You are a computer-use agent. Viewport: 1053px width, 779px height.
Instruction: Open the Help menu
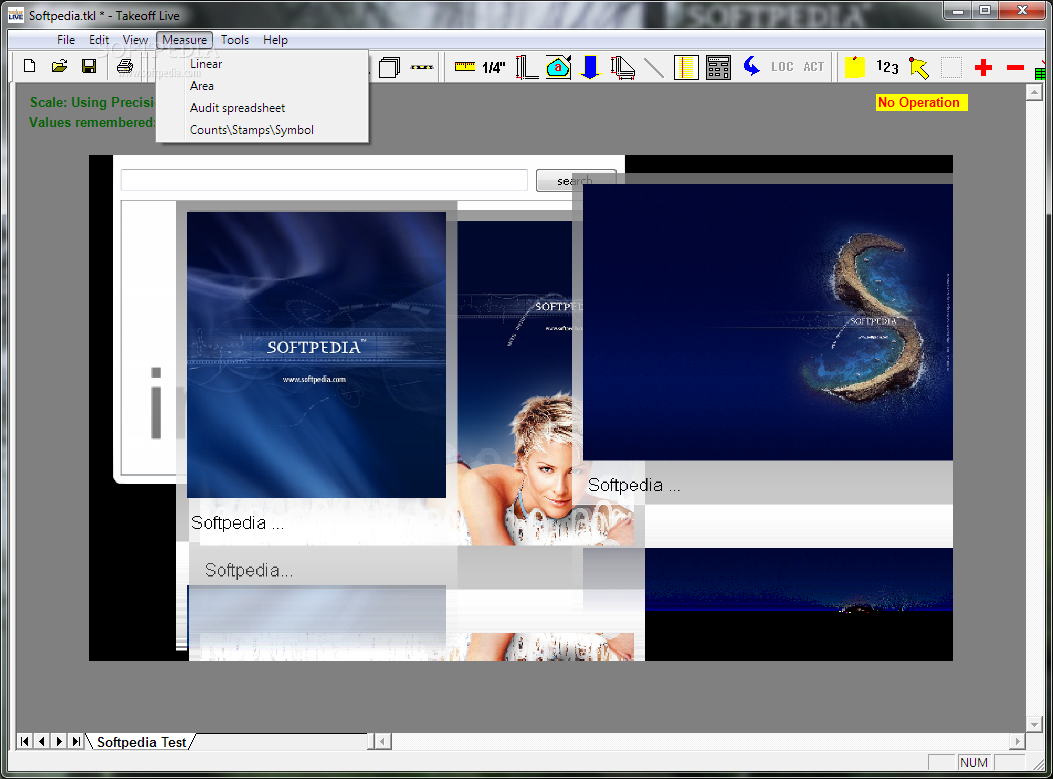point(275,40)
